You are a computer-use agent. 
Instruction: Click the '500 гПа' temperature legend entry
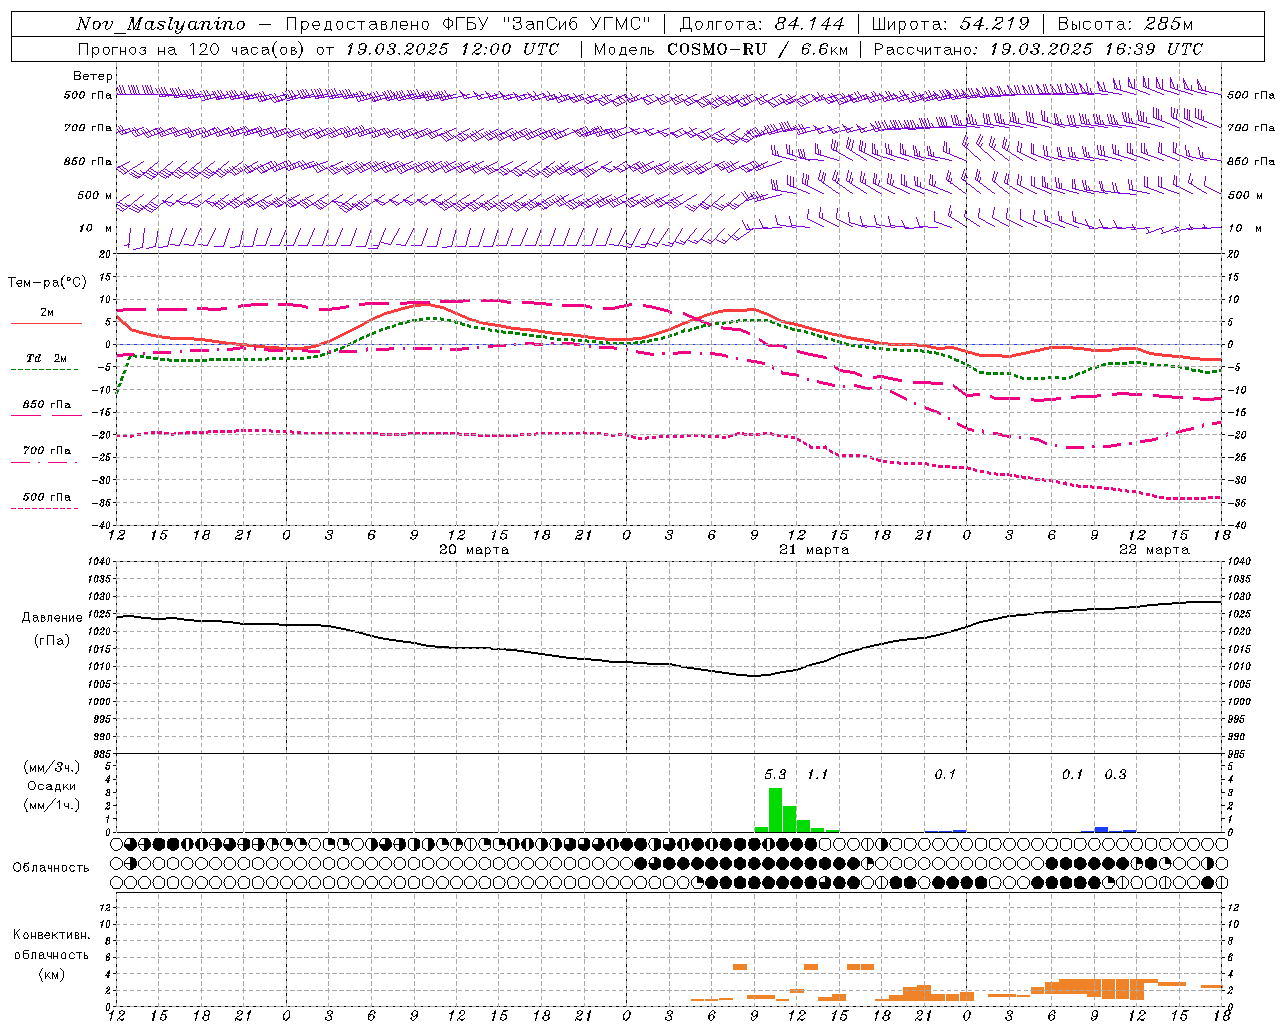pos(46,497)
